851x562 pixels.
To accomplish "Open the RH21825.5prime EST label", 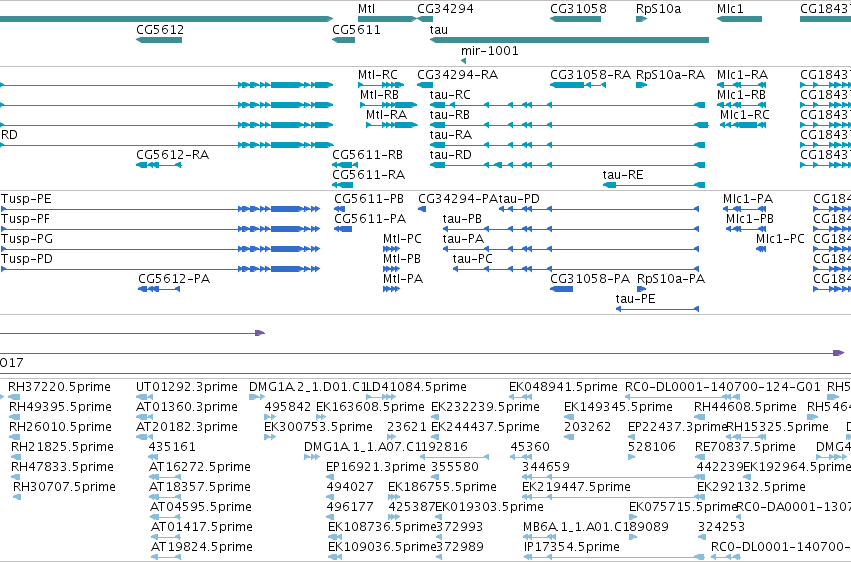I will (x=62, y=448).
